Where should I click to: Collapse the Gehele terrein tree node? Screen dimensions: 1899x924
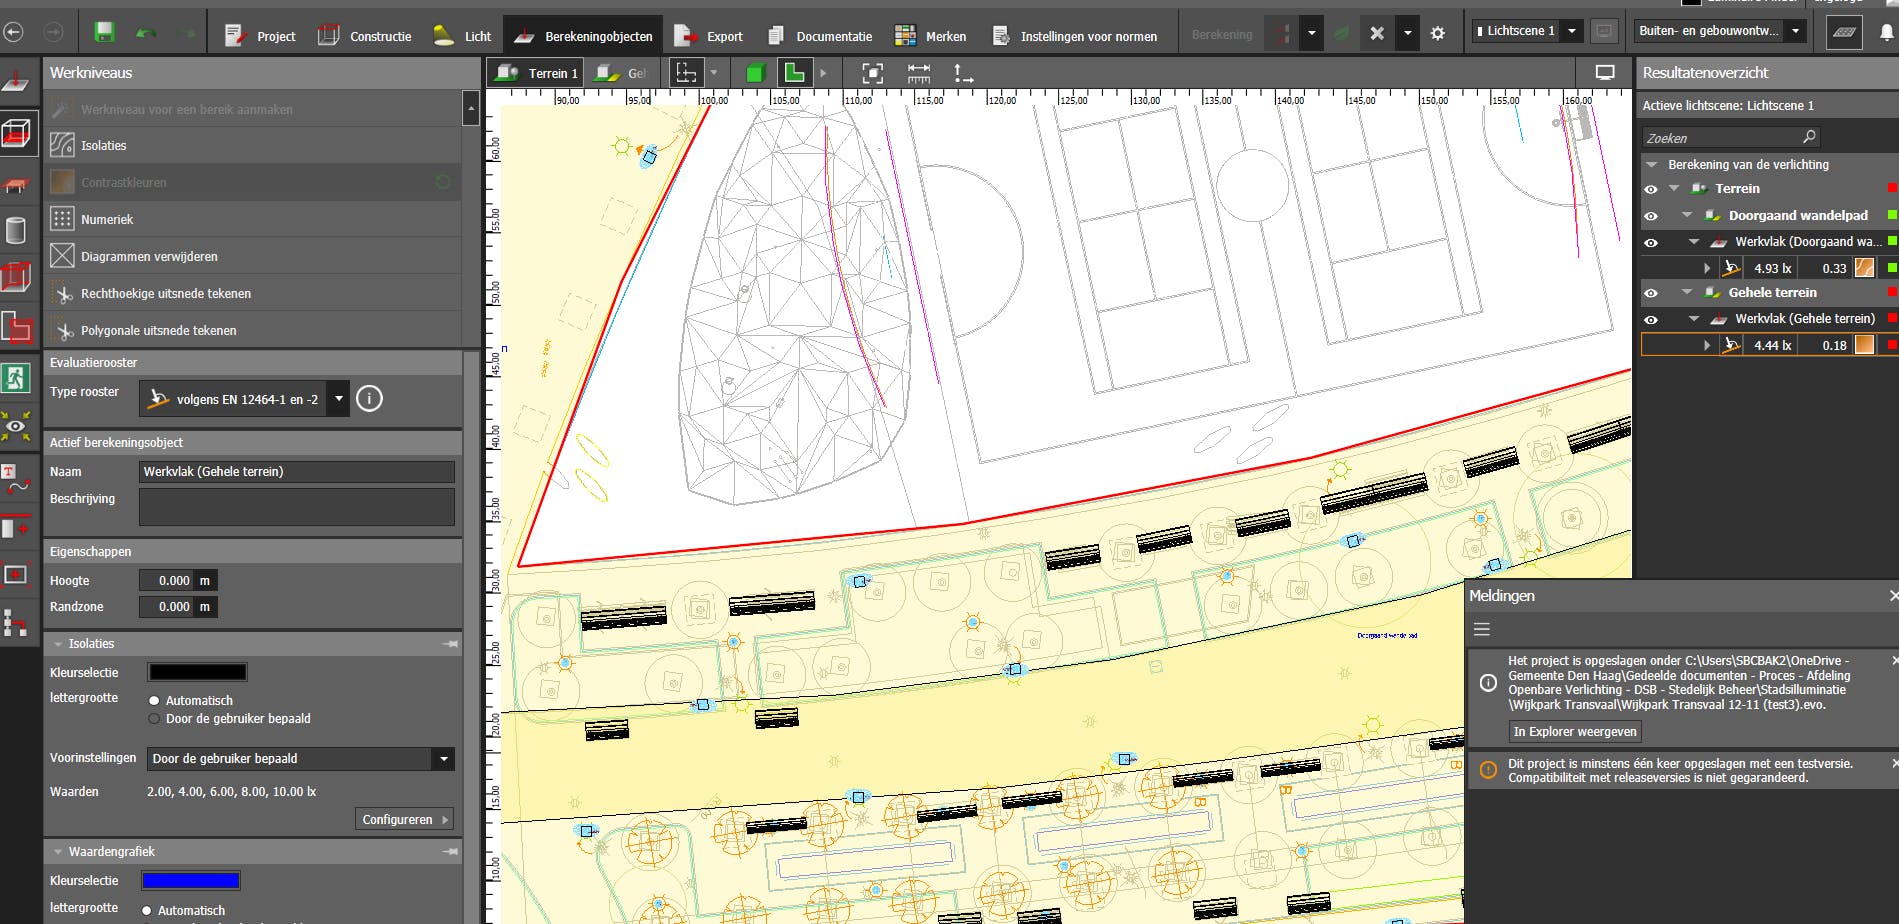point(1687,293)
